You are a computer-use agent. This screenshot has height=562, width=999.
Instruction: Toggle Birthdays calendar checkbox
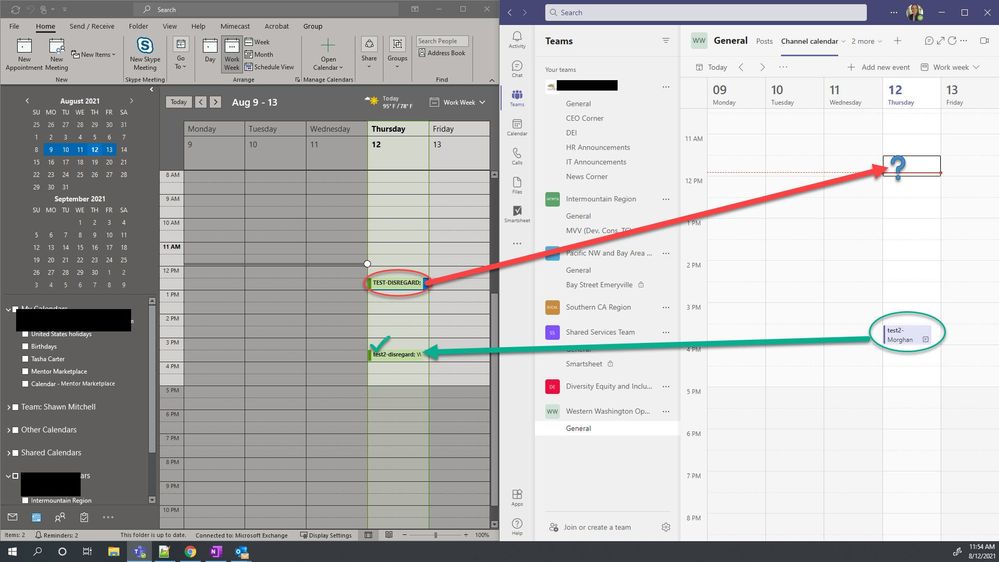(x=25, y=347)
